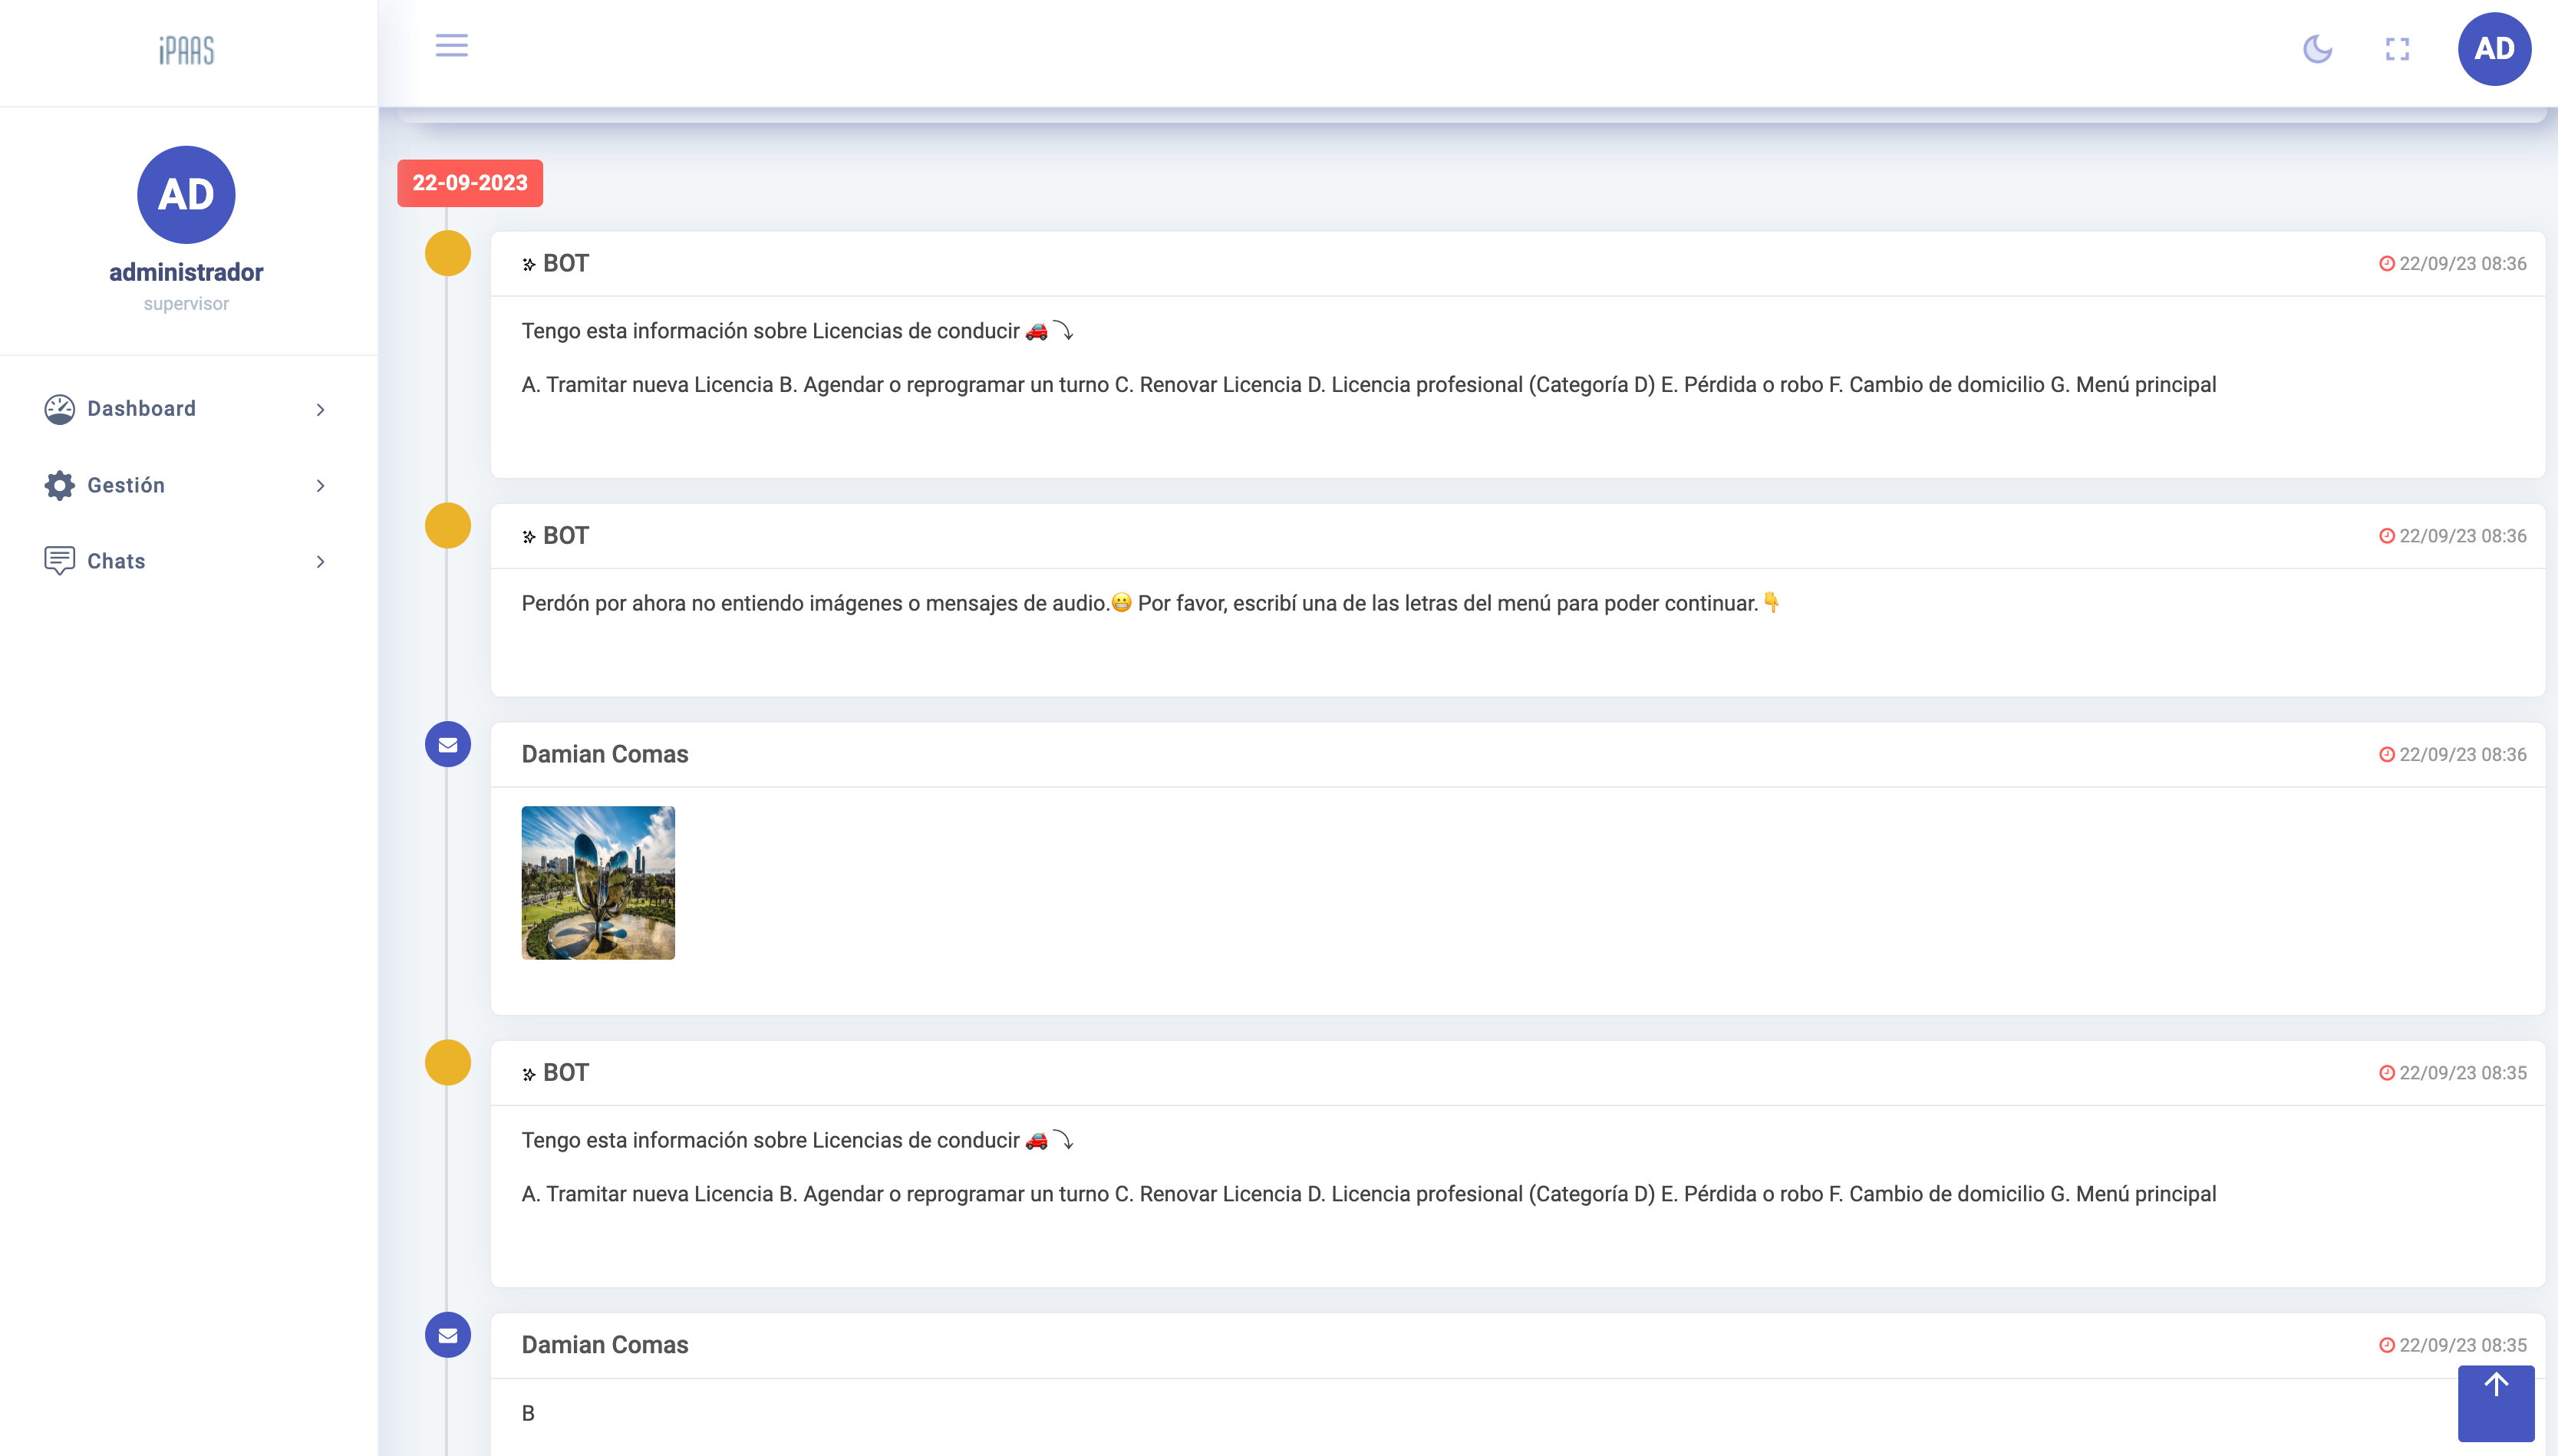Screen dimensions: 2558x1456
Task: Open the Chats menu item
Action: point(116,561)
